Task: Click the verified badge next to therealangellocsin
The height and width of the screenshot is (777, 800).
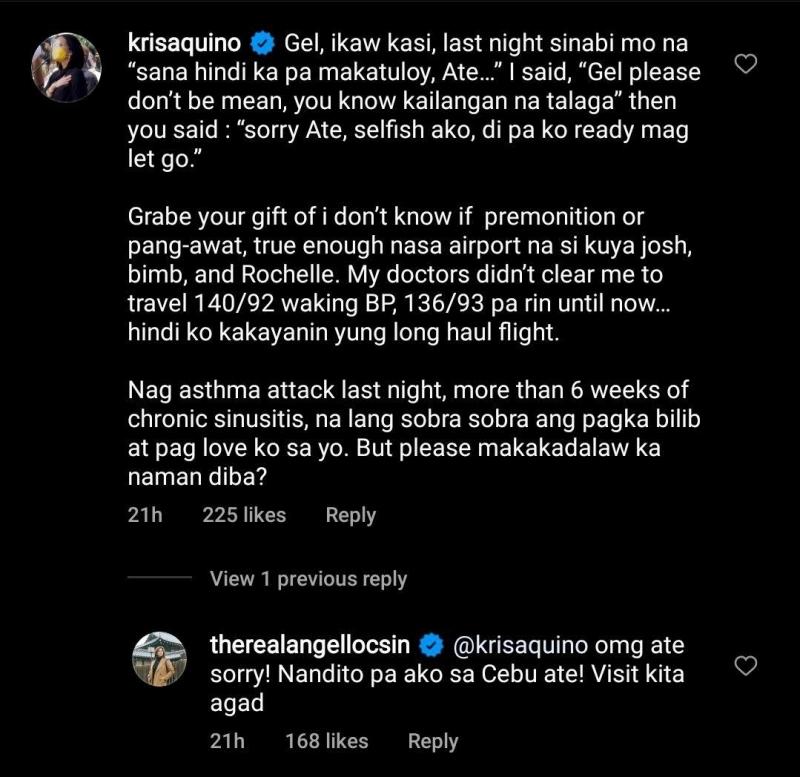Action: pyautogui.click(x=432, y=645)
